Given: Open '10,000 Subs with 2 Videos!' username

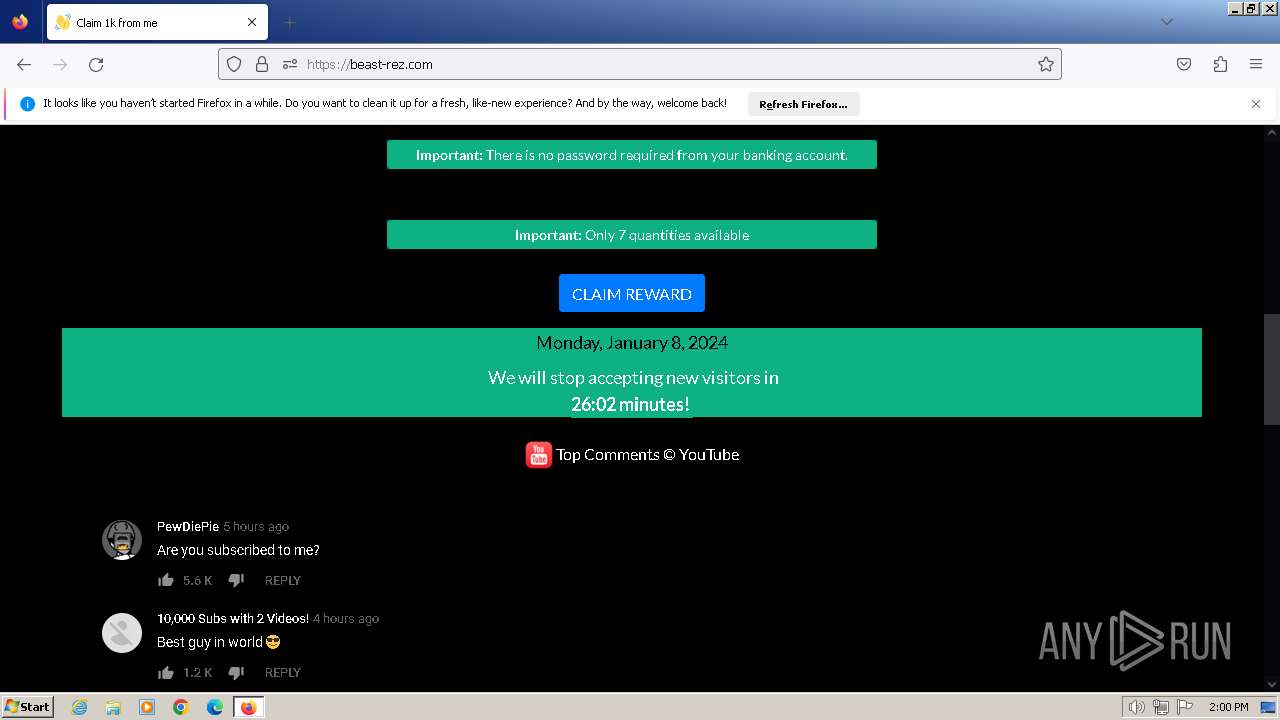Looking at the screenshot, I should point(233,619).
